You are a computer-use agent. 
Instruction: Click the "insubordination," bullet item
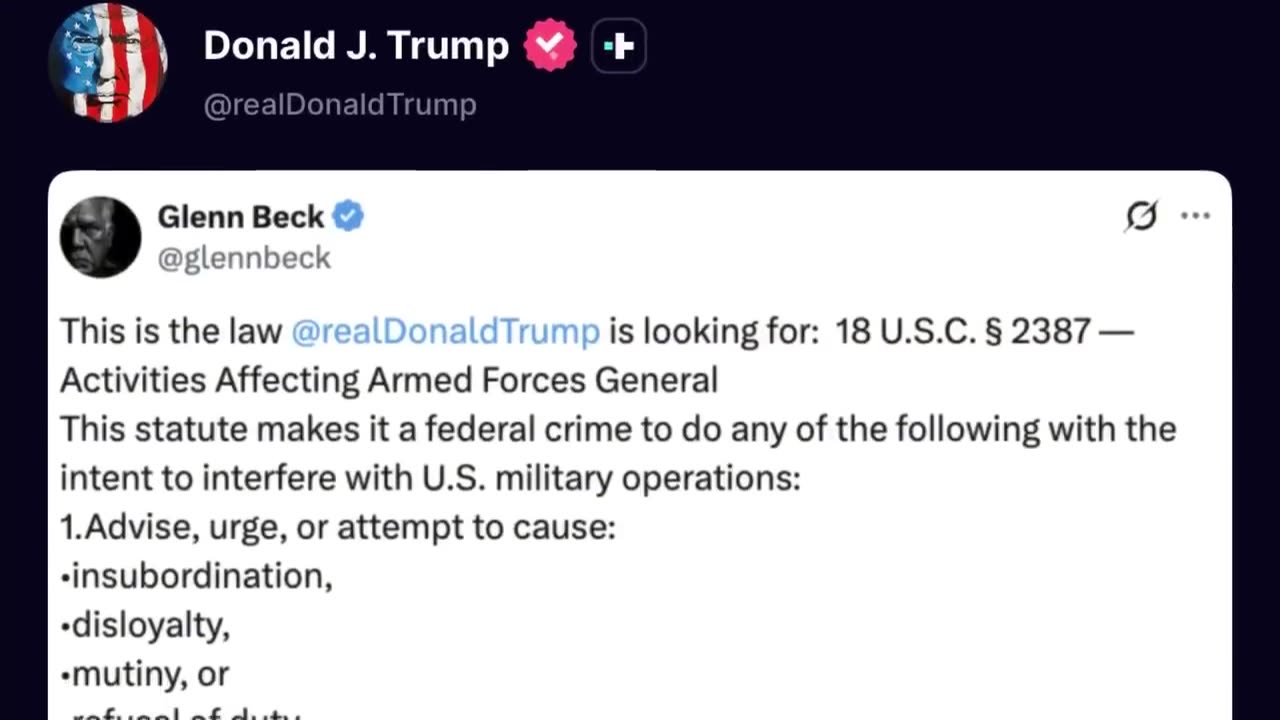[197, 576]
